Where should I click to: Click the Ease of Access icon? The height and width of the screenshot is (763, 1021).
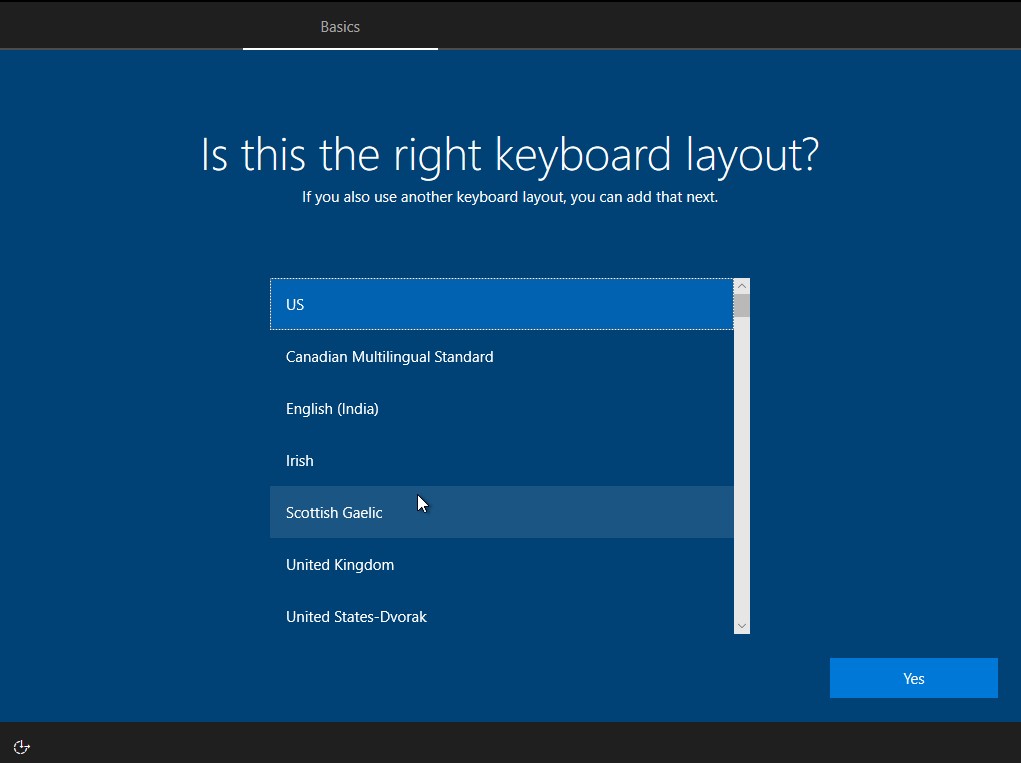(21, 746)
